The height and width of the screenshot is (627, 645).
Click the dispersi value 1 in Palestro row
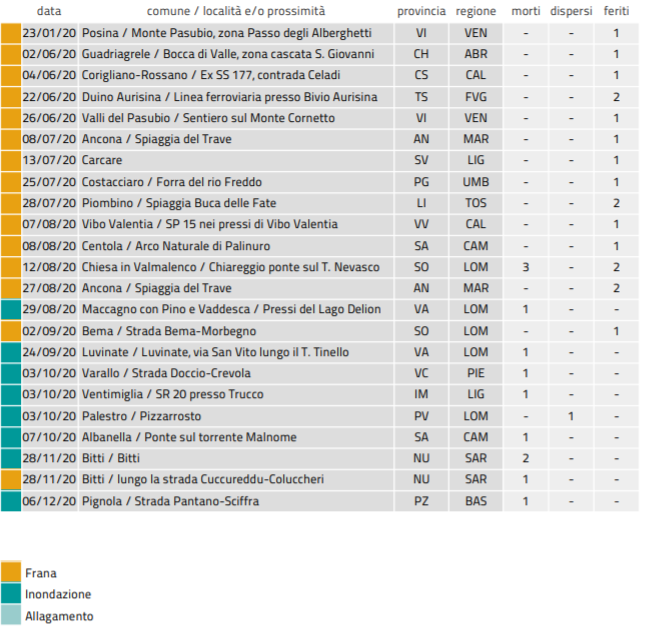570,415
